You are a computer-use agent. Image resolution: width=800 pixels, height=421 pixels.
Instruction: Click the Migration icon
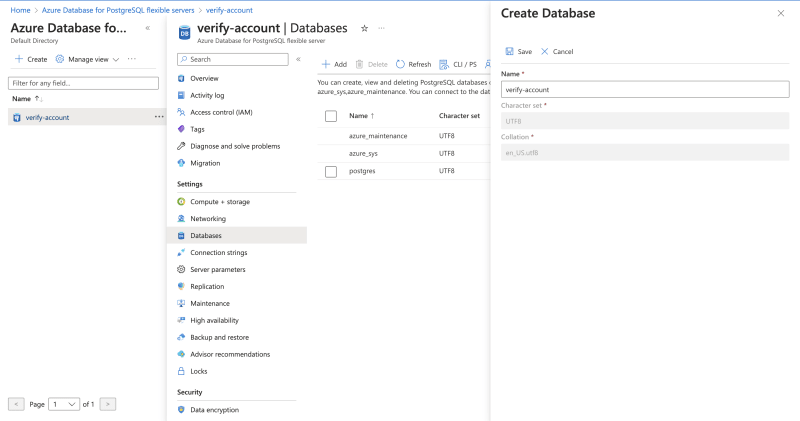point(181,163)
